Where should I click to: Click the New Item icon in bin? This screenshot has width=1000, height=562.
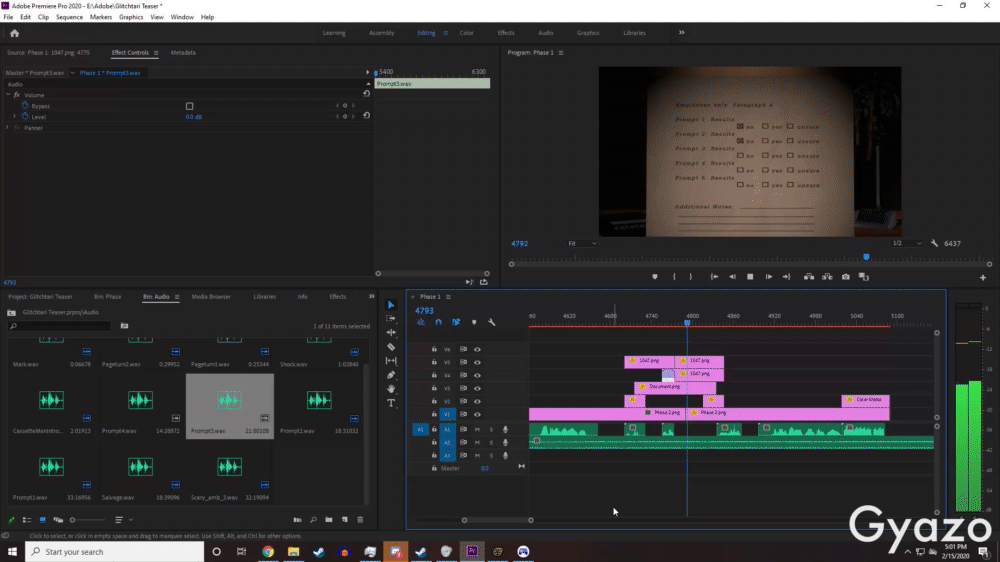(x=344, y=520)
